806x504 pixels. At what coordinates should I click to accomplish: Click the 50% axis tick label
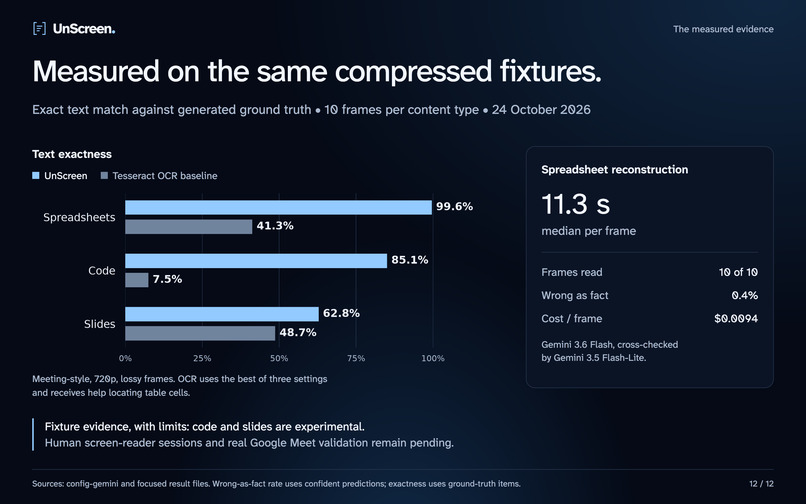pyautogui.click(x=279, y=358)
